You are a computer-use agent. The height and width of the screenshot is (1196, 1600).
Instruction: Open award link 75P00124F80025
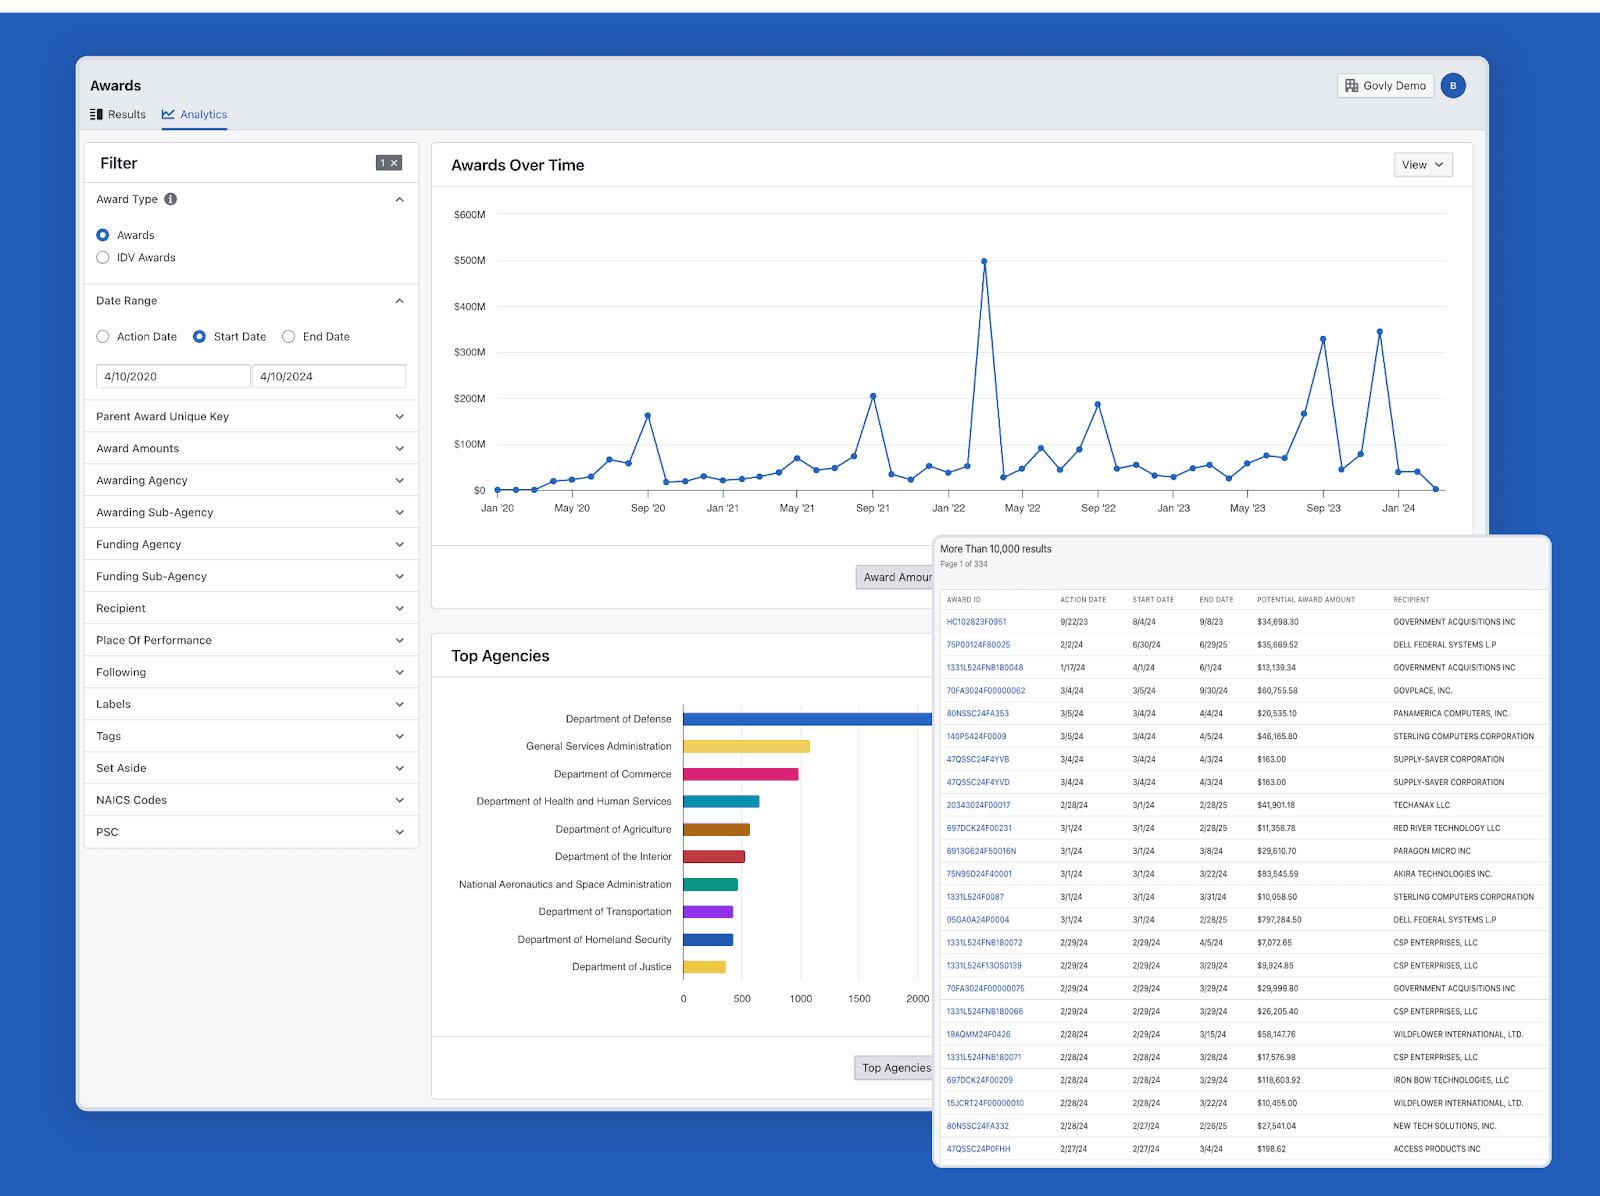(x=978, y=645)
